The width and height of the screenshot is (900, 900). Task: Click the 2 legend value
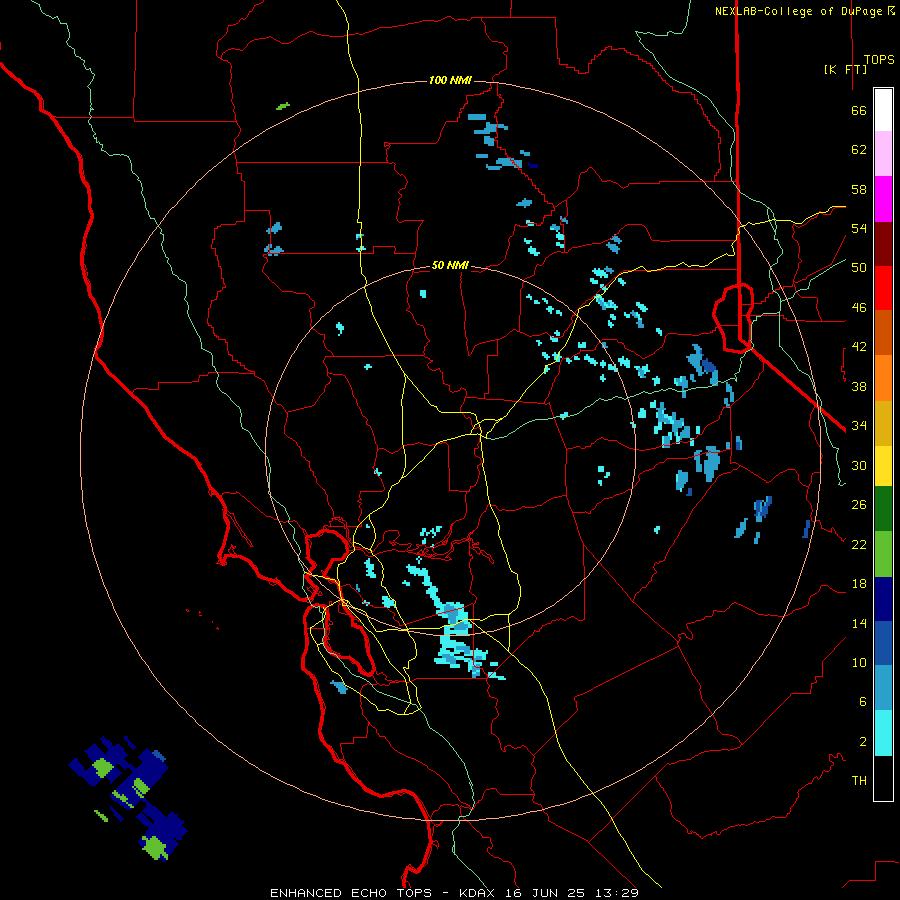(863, 742)
